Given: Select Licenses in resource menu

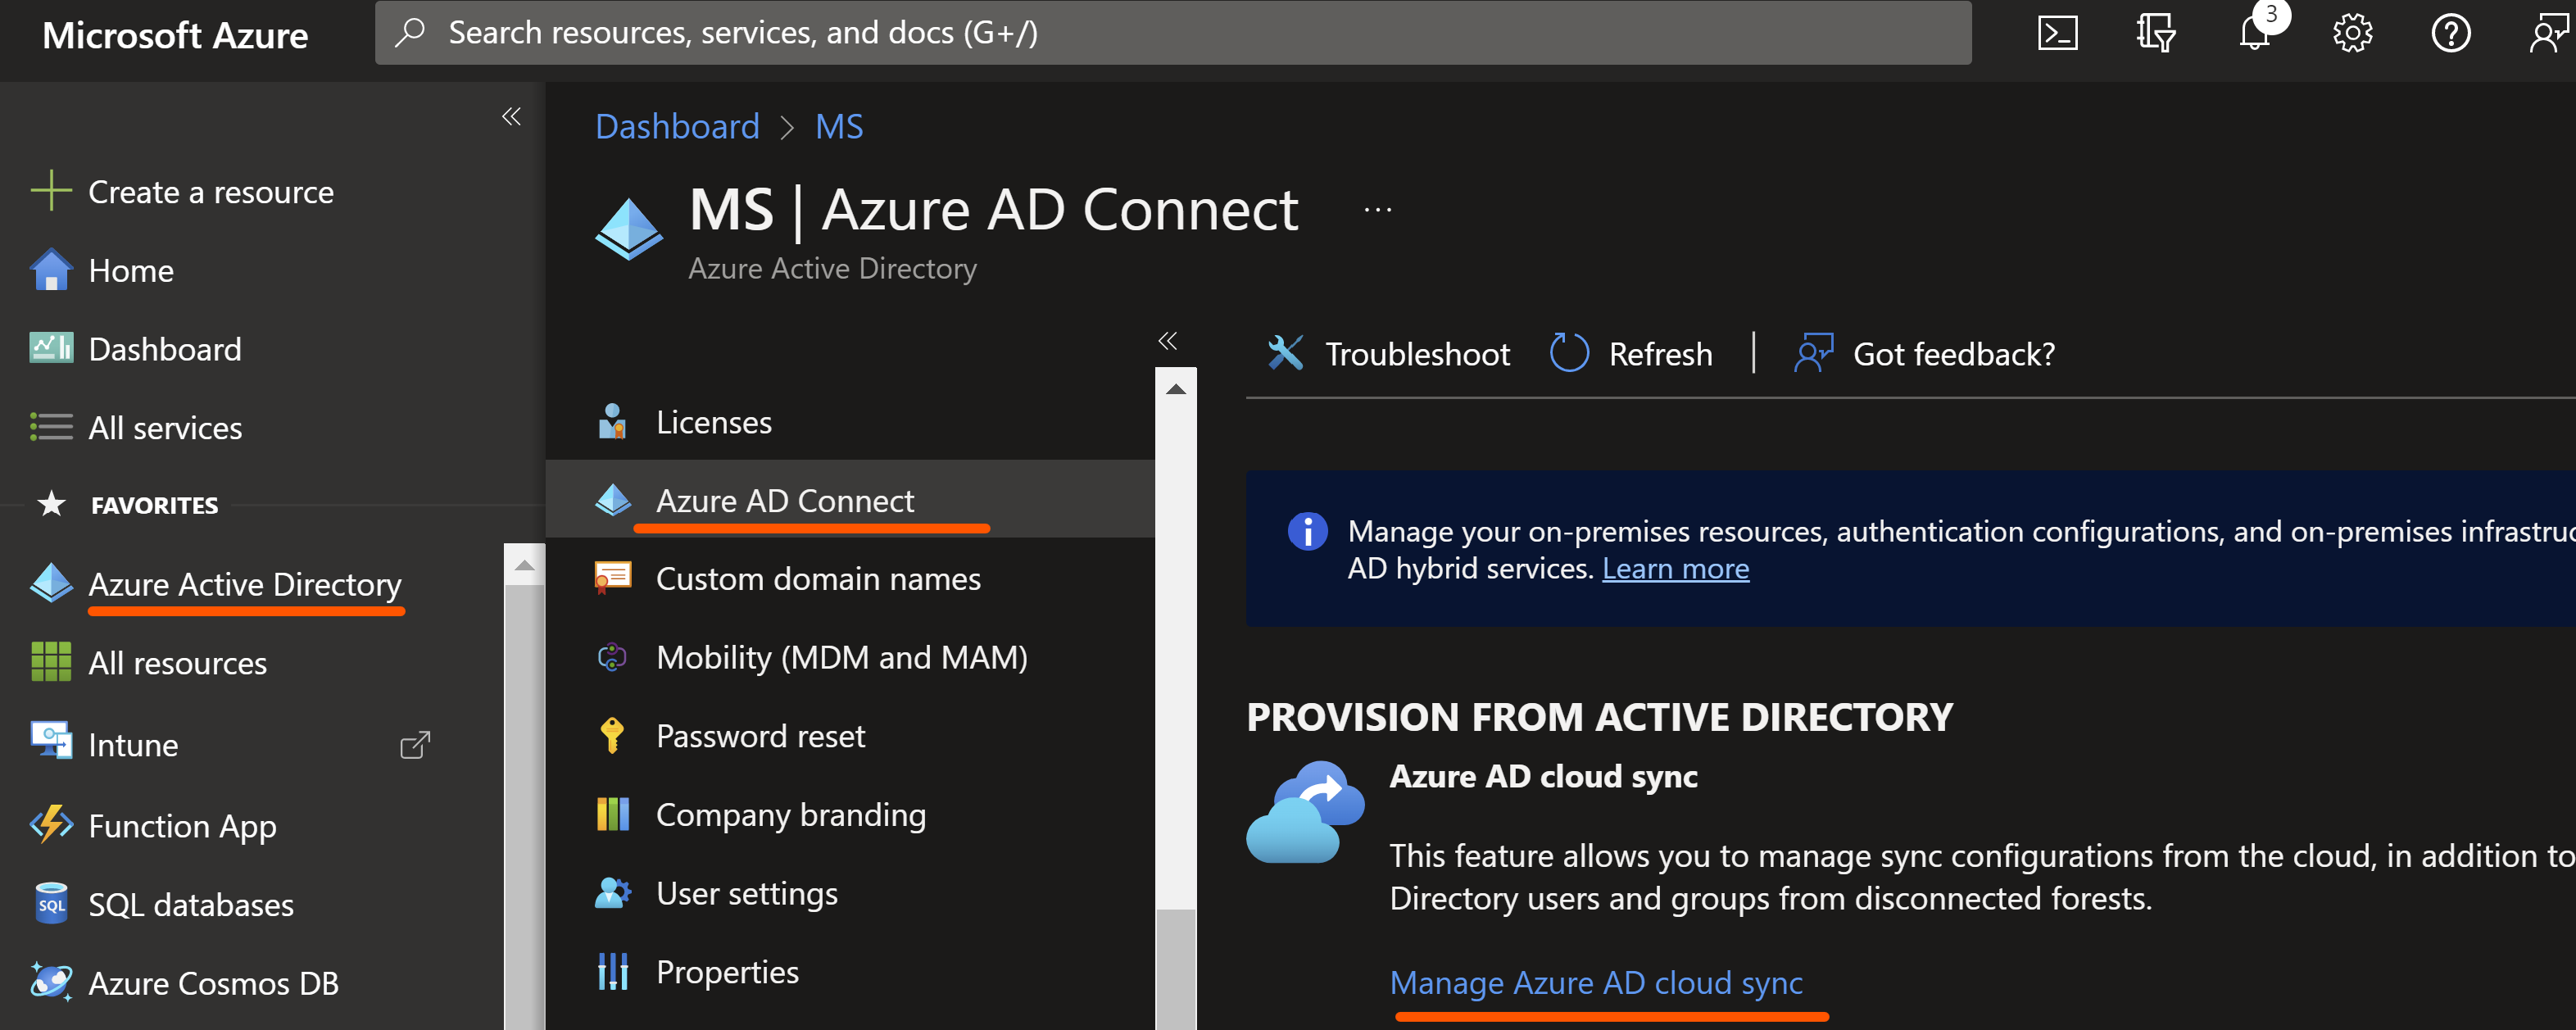Looking at the screenshot, I should coord(713,422).
